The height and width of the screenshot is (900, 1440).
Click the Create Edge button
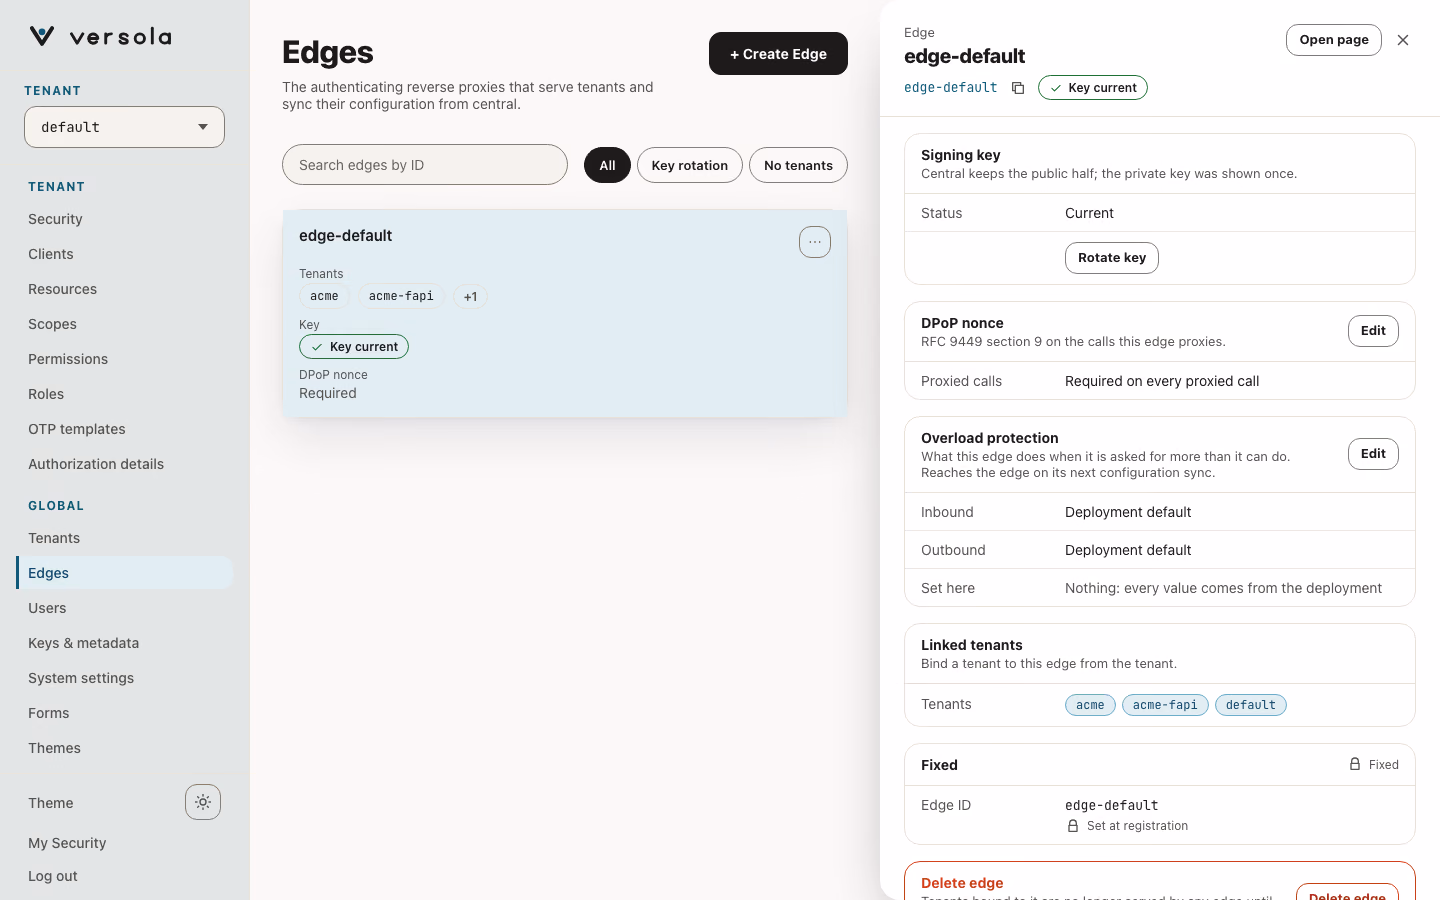pos(778,54)
